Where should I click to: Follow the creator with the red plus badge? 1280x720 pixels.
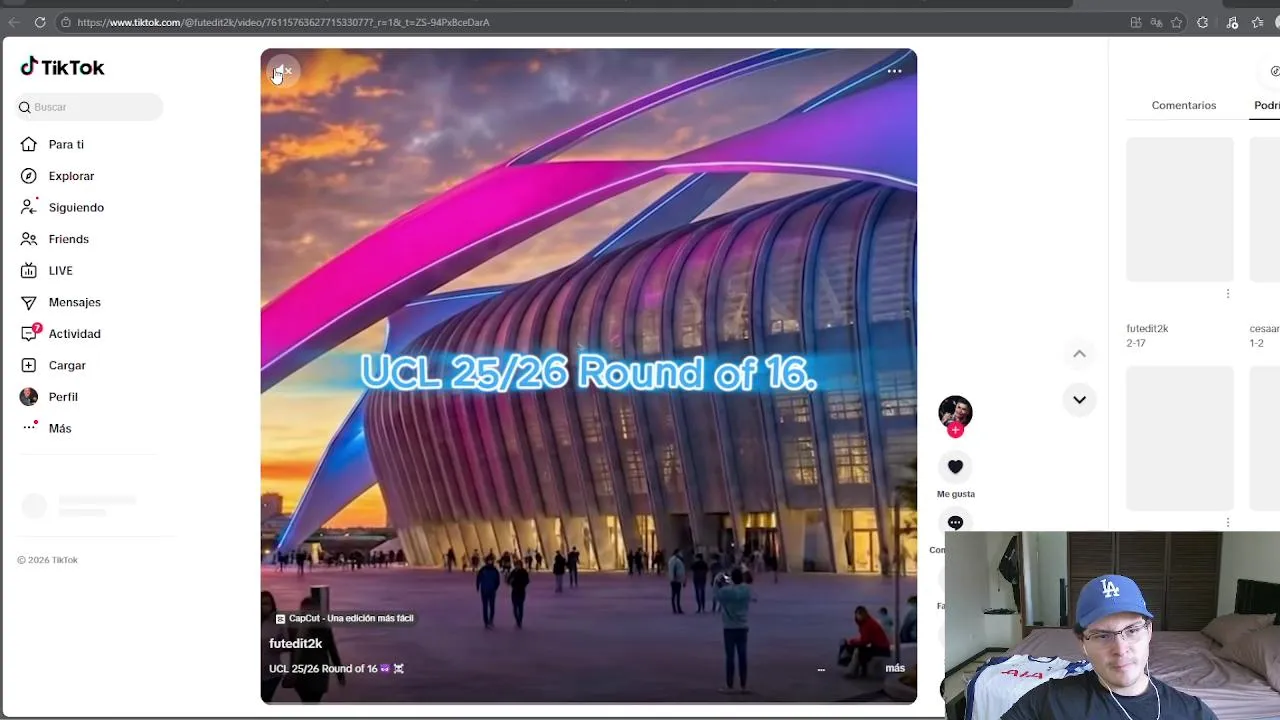[955, 431]
